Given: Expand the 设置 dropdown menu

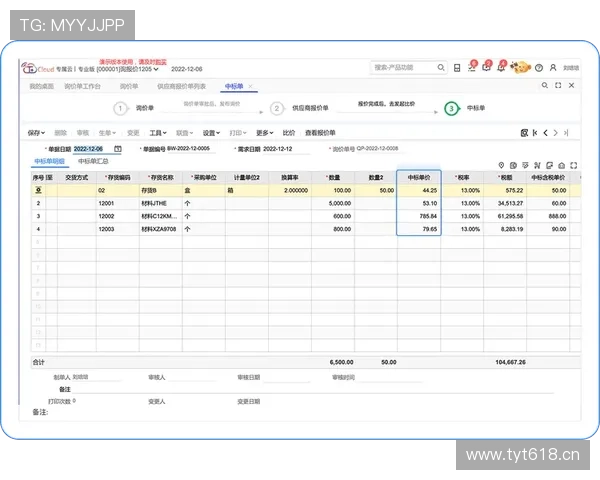Looking at the screenshot, I should (x=211, y=132).
